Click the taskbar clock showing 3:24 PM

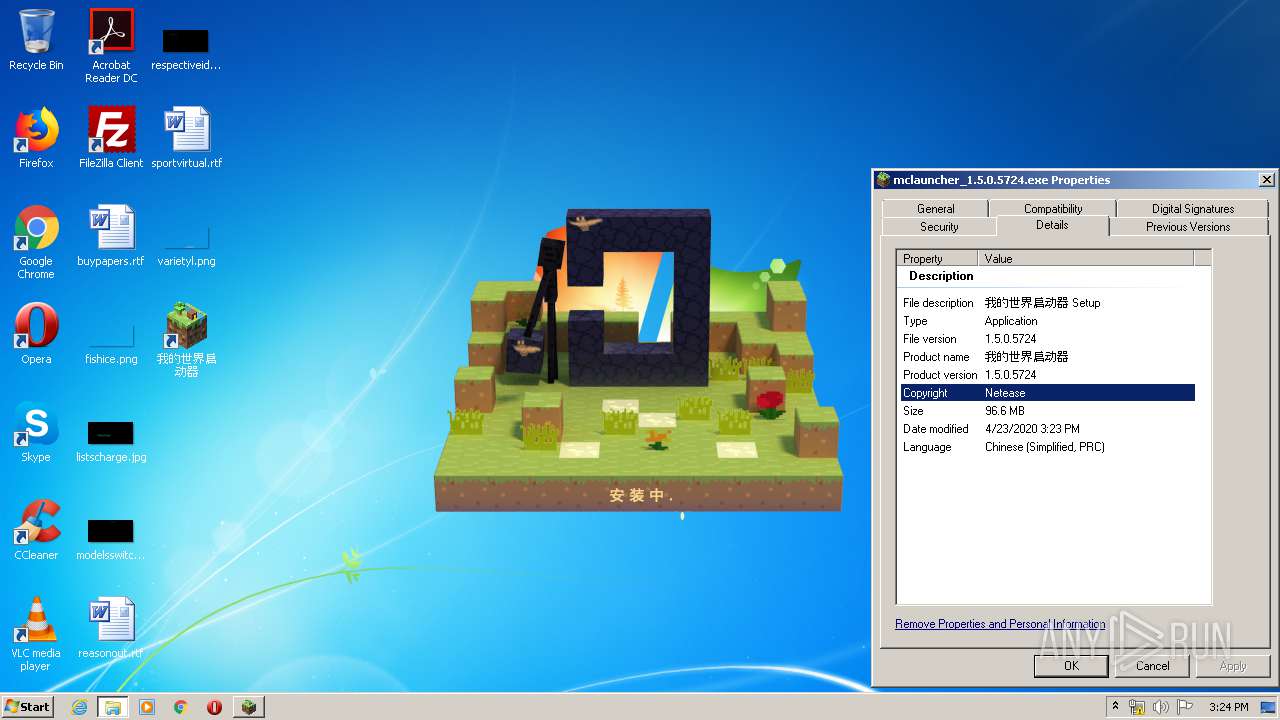click(1228, 707)
